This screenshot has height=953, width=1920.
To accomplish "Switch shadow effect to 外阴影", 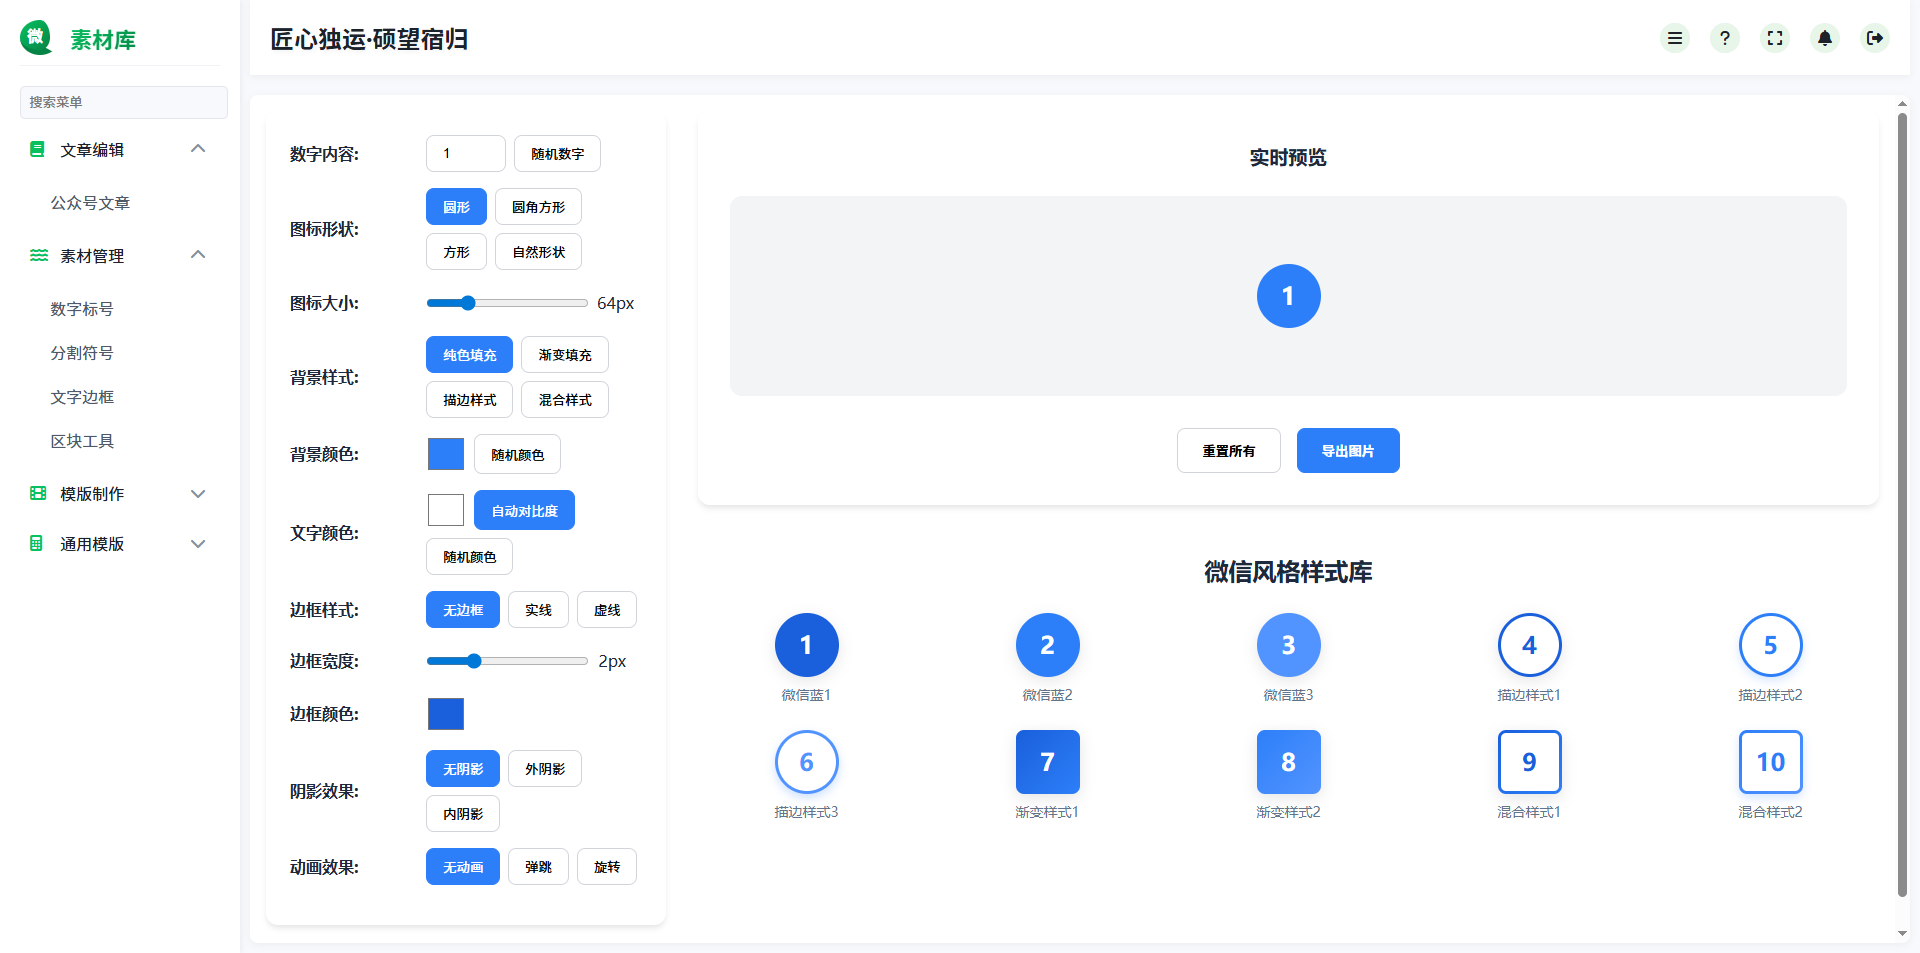I will tap(544, 768).
